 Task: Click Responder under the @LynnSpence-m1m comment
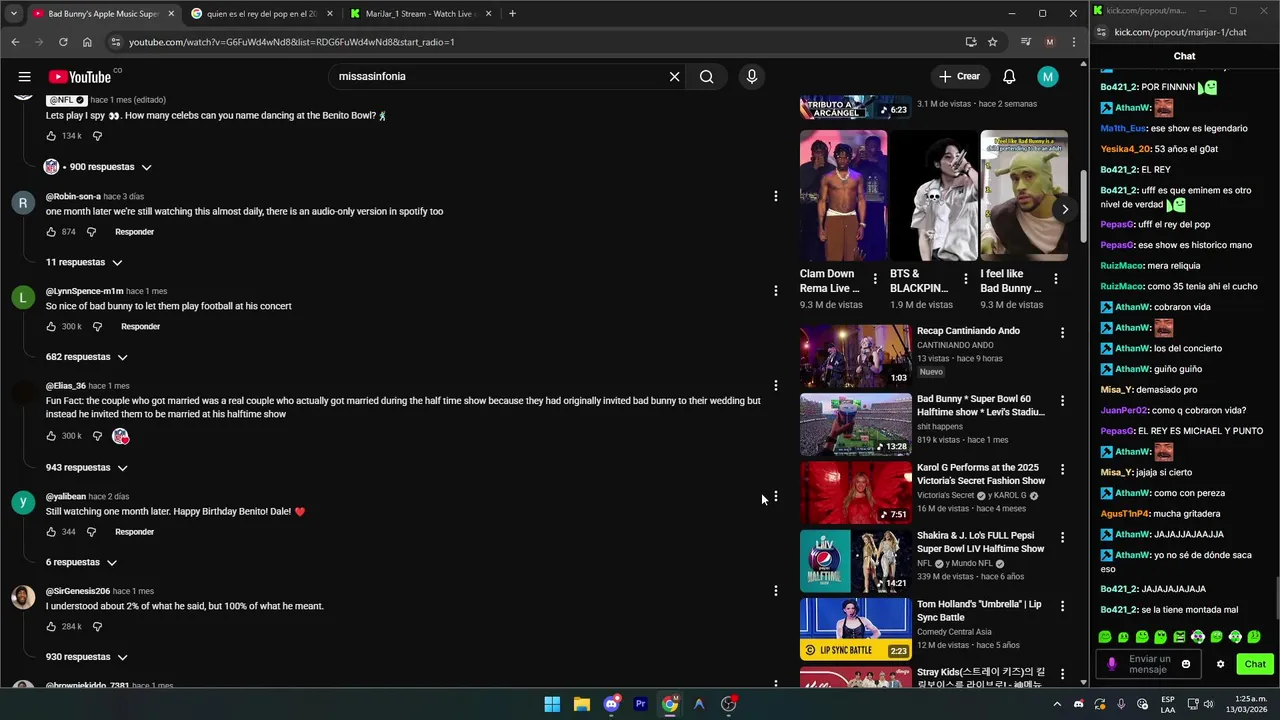pyautogui.click(x=140, y=327)
